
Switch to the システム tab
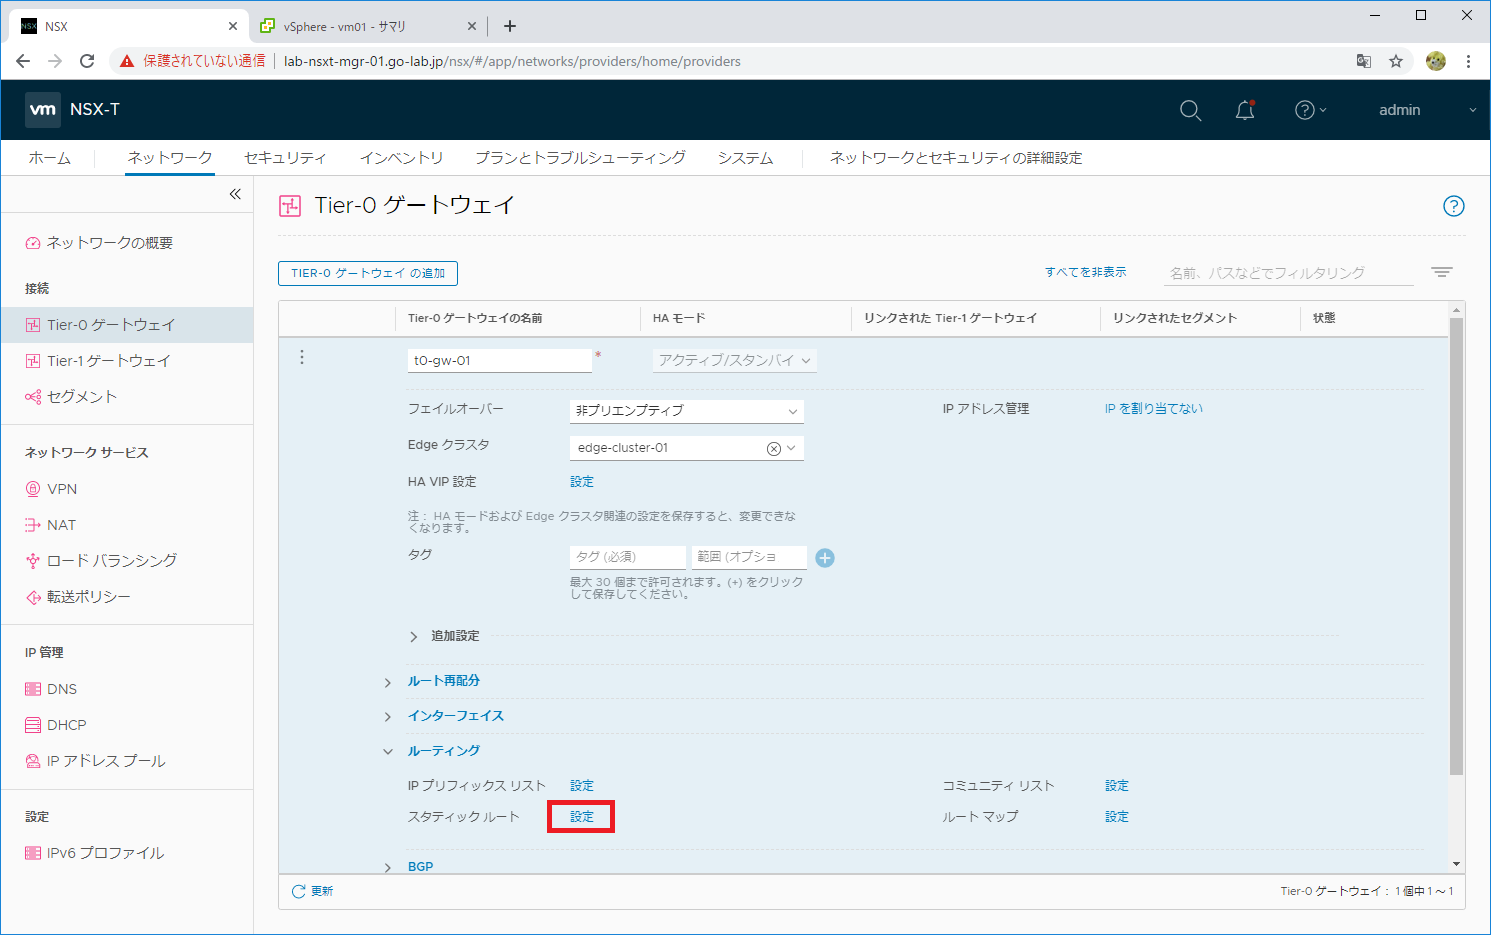(745, 158)
